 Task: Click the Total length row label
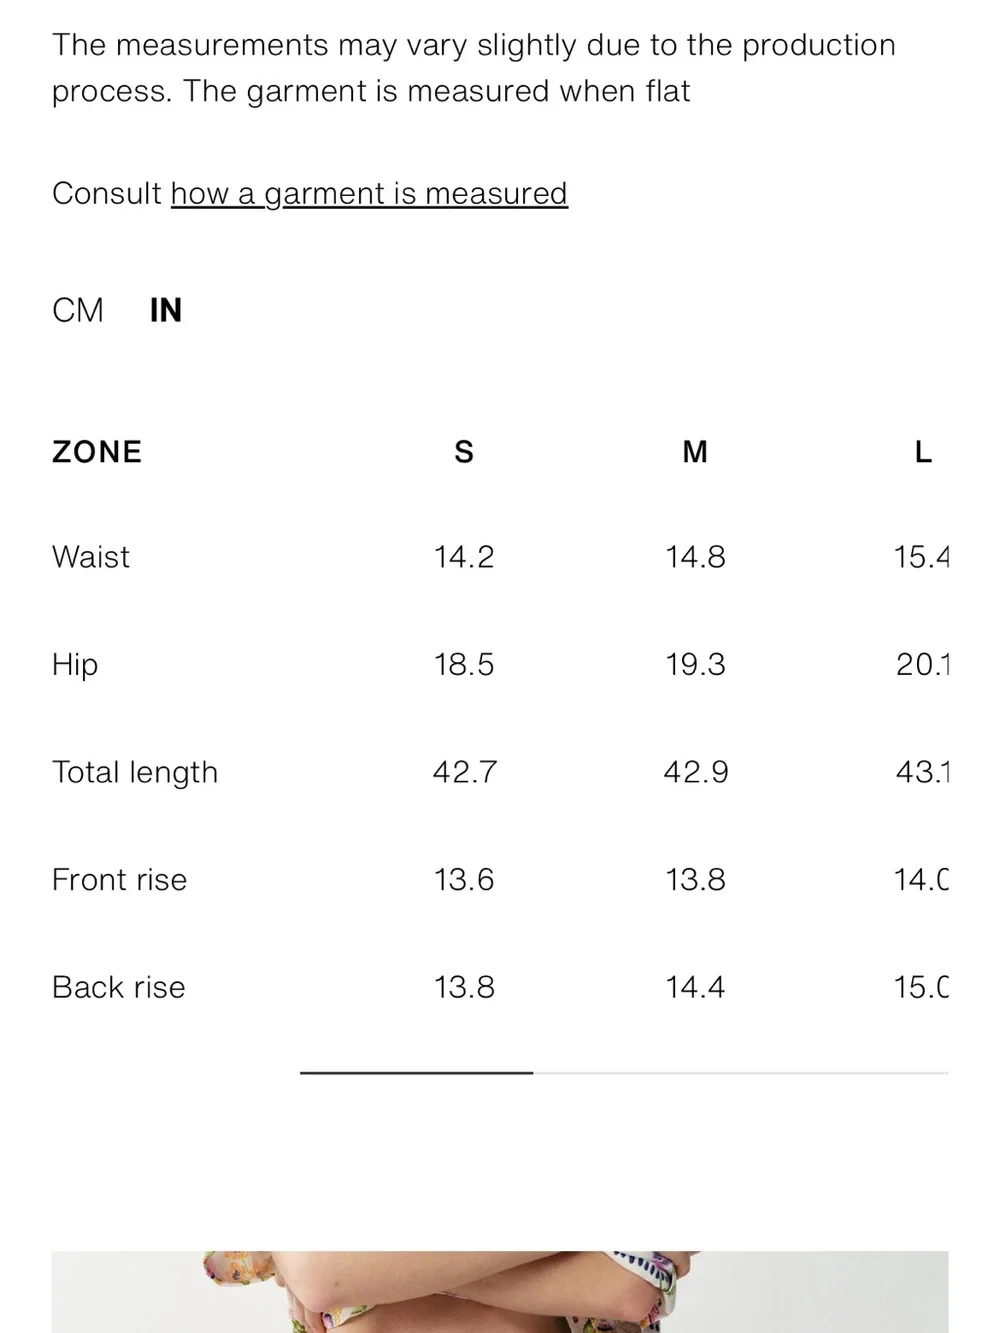(x=135, y=772)
